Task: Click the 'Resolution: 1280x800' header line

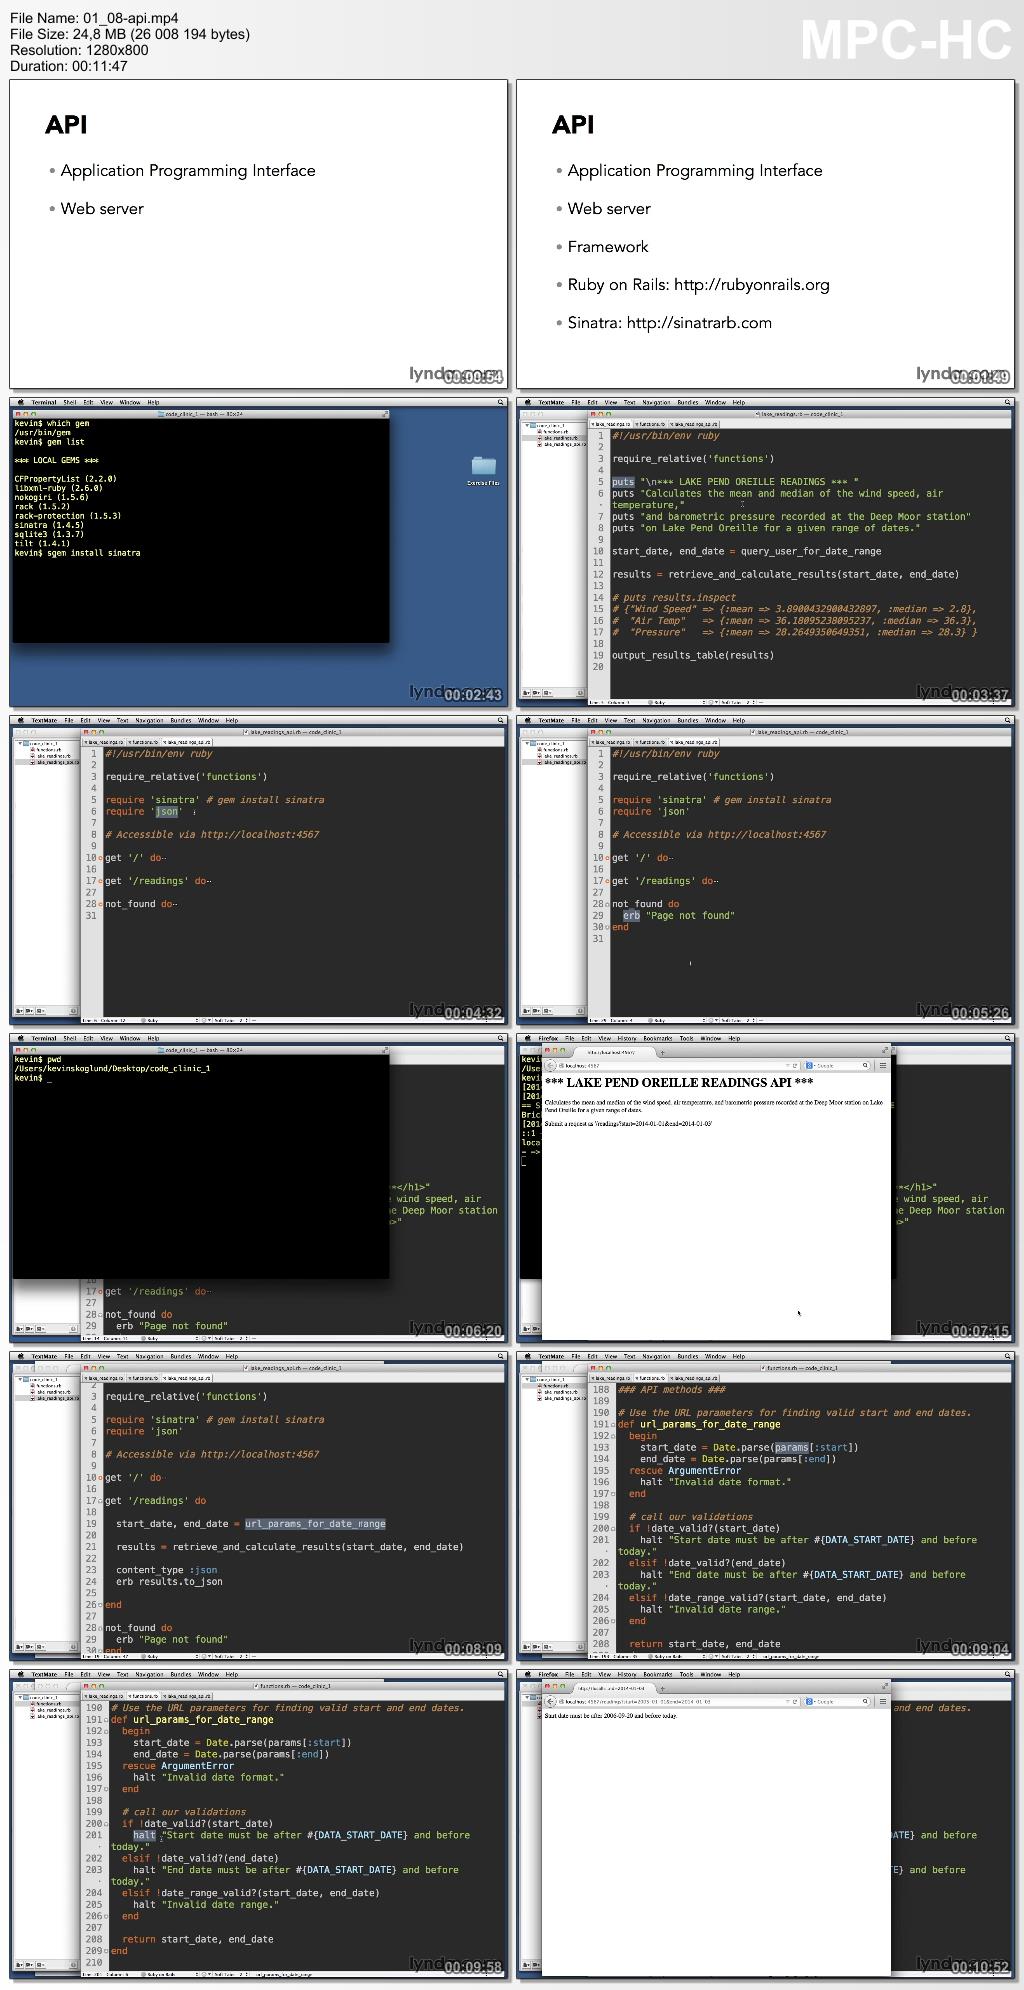Action: (79, 50)
